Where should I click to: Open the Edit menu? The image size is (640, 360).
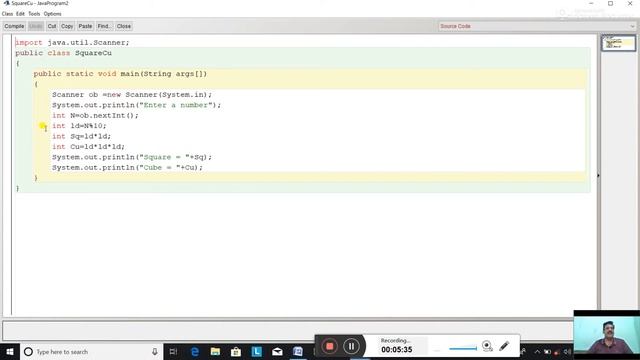20,14
